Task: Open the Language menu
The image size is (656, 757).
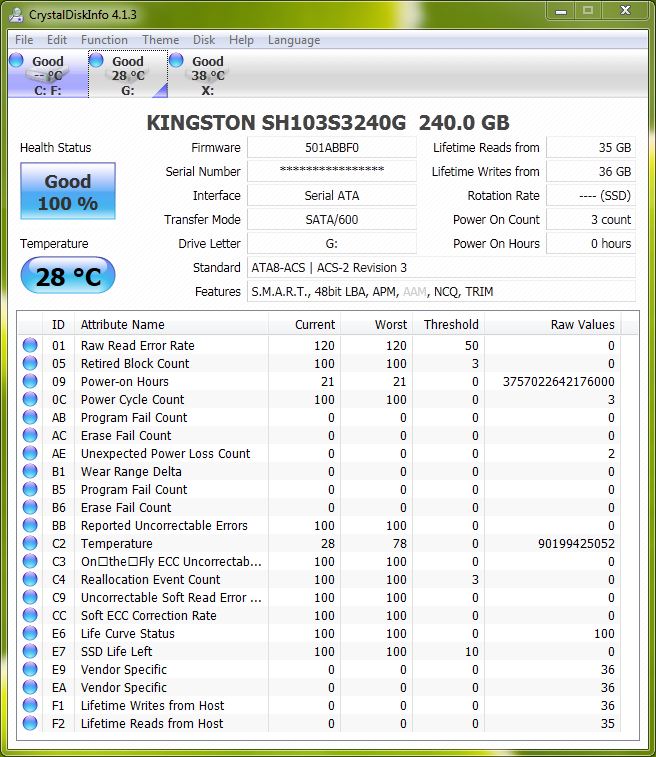Action: pos(293,40)
